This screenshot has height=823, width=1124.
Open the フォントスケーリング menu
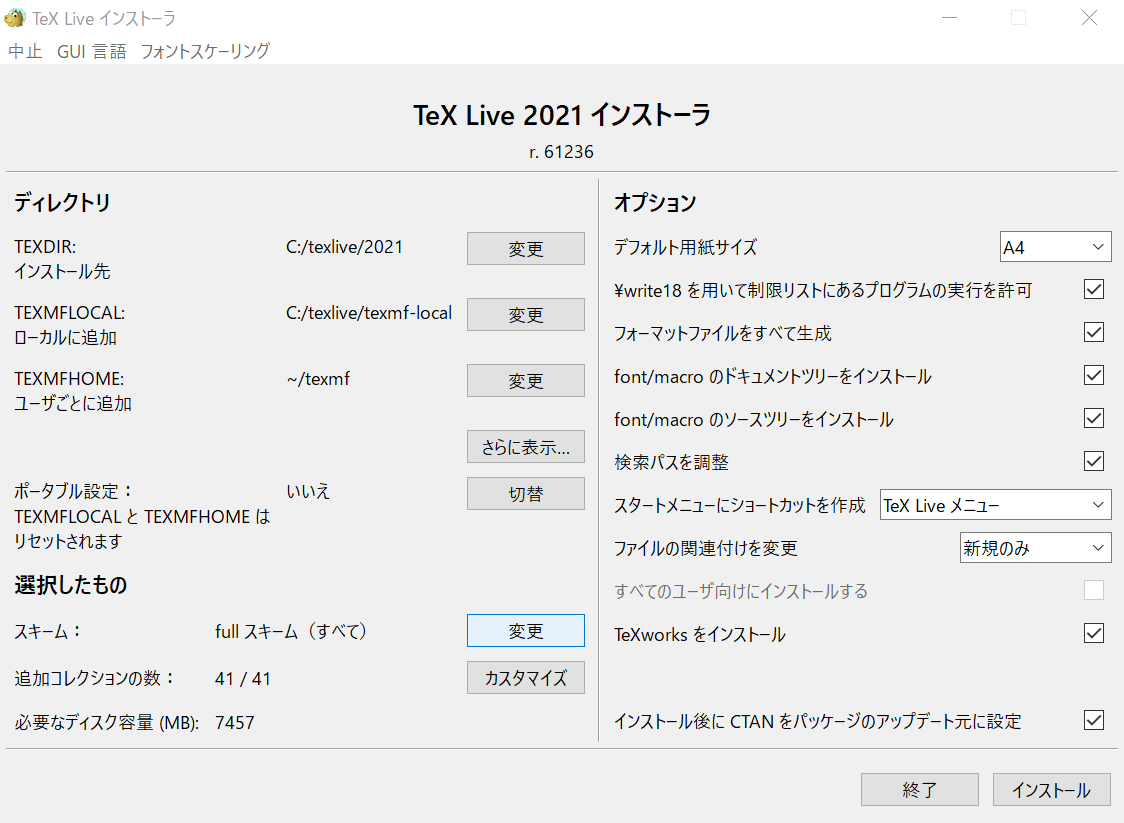pyautogui.click(x=205, y=51)
